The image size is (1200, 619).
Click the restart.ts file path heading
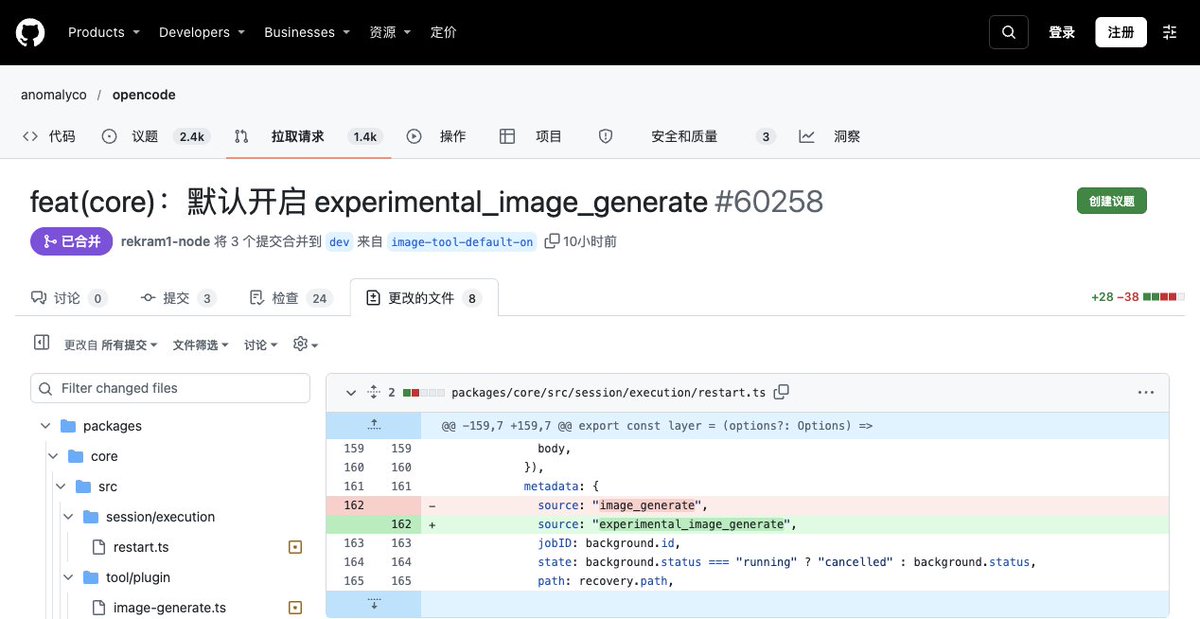608,392
